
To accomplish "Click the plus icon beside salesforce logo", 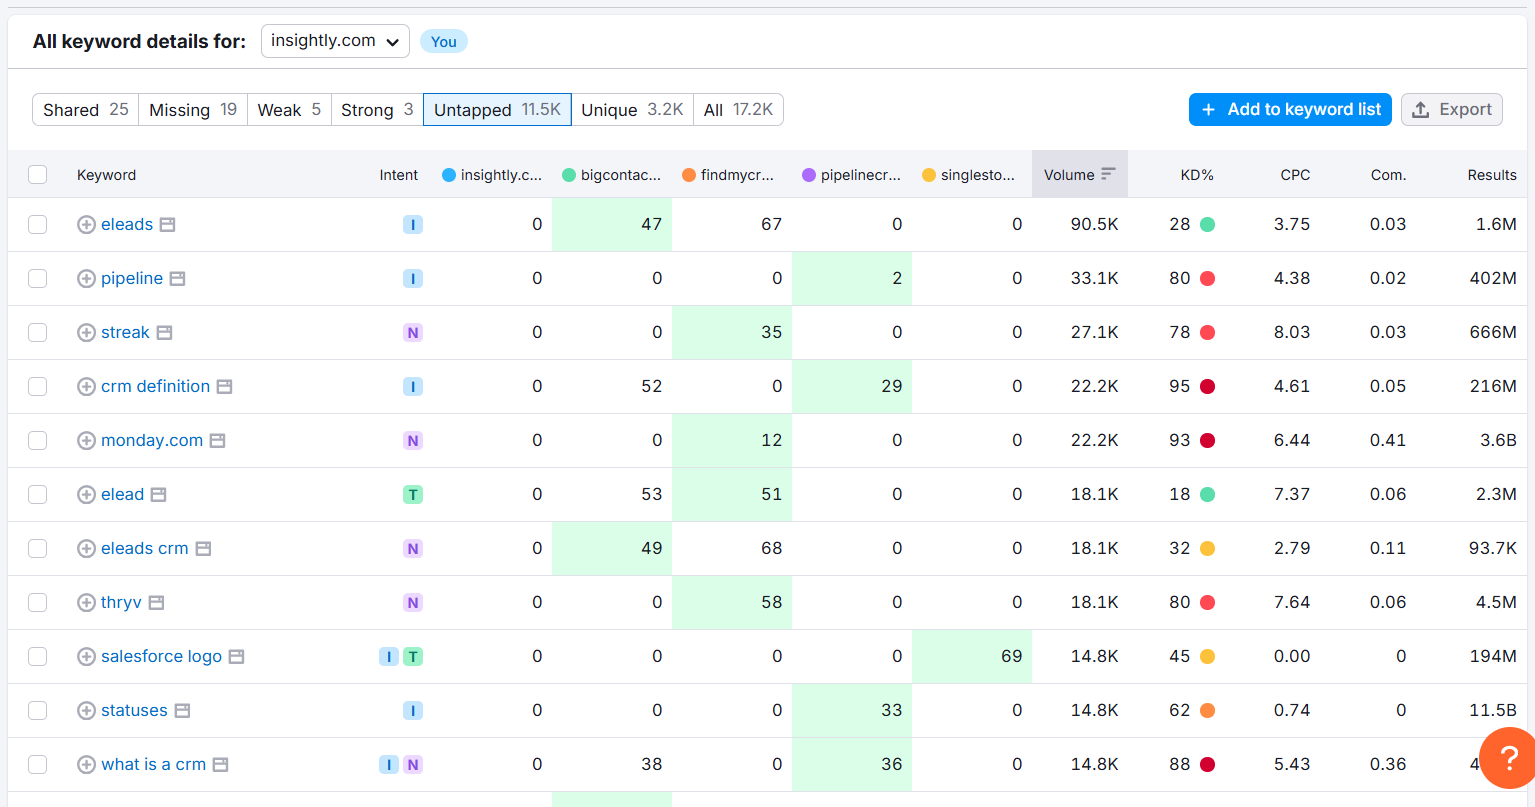I will point(86,657).
